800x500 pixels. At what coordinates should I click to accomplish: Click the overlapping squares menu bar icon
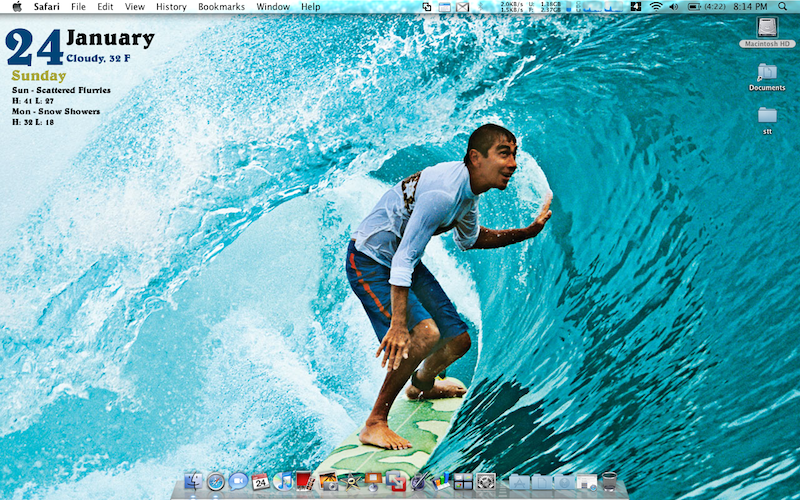coord(427,7)
